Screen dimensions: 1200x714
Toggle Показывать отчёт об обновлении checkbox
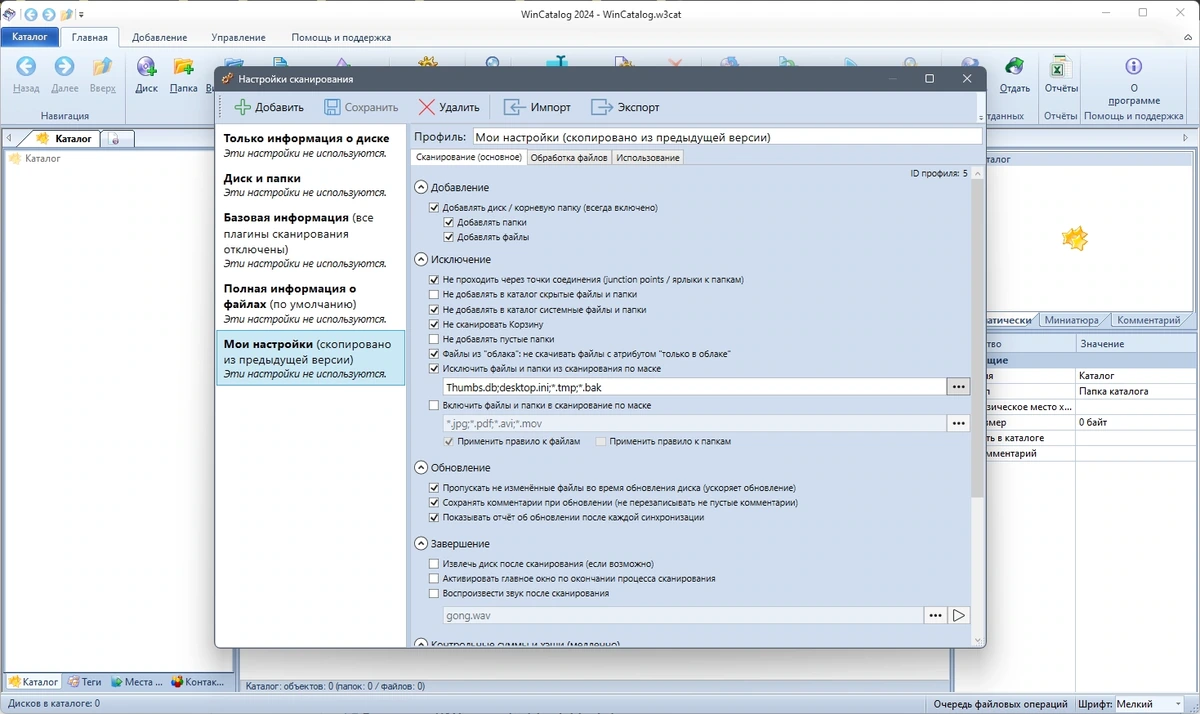point(433,518)
